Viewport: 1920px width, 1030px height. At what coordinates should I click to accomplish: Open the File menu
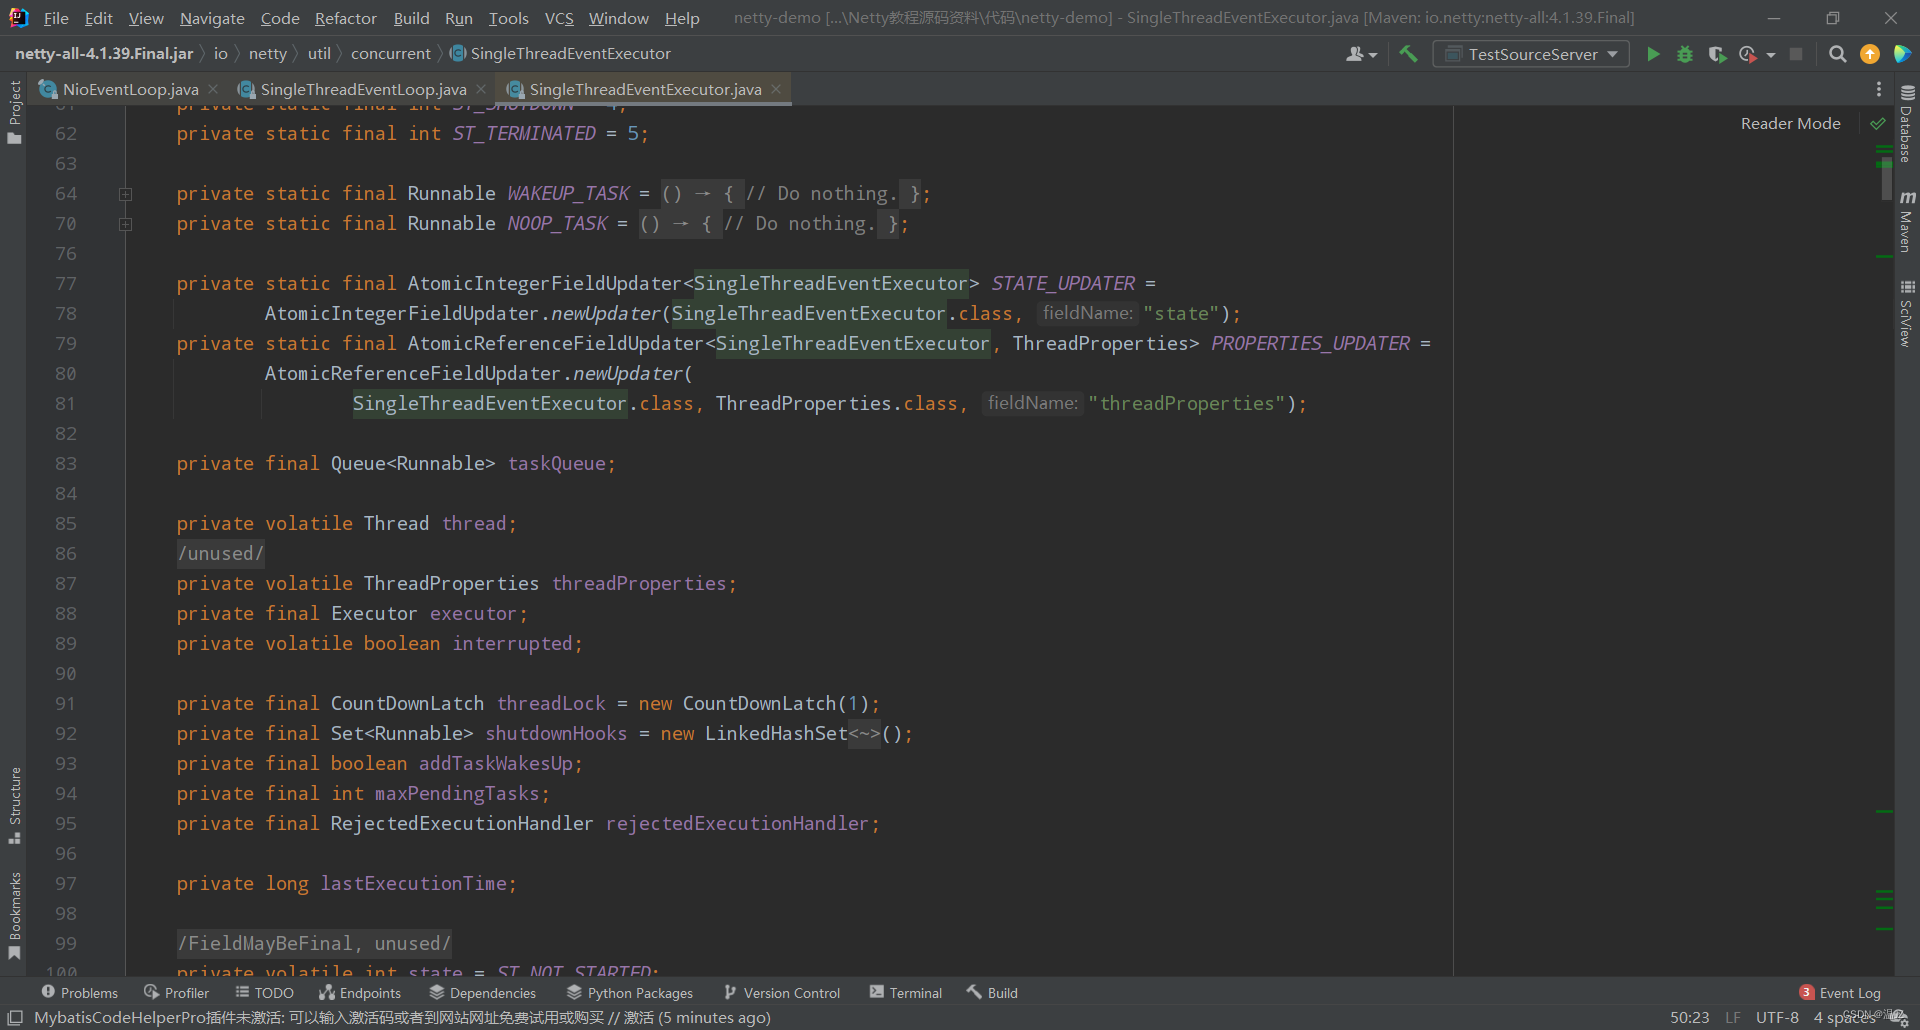click(x=56, y=18)
